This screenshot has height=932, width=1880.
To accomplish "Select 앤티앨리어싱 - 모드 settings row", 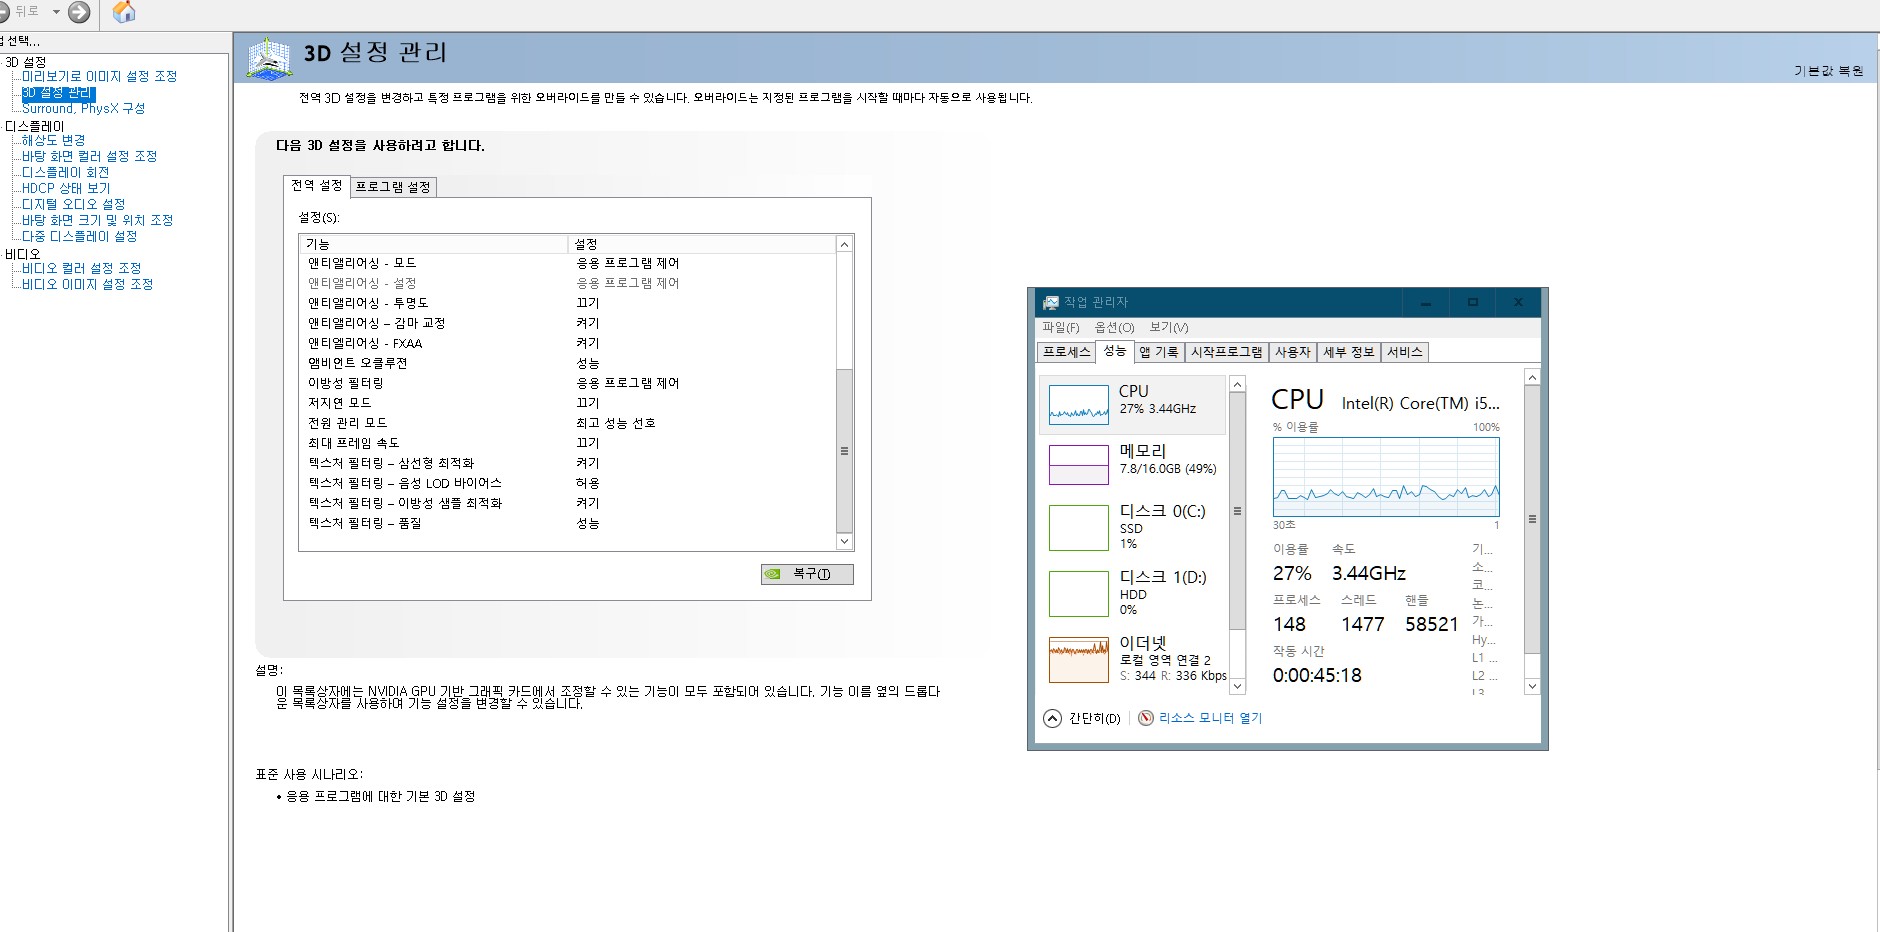I will click(x=567, y=263).
